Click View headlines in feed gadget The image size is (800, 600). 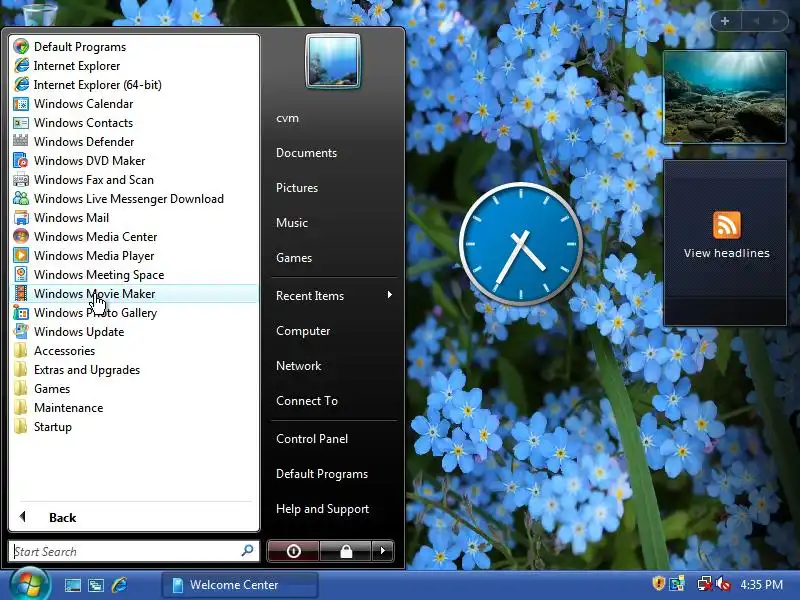click(x=726, y=253)
